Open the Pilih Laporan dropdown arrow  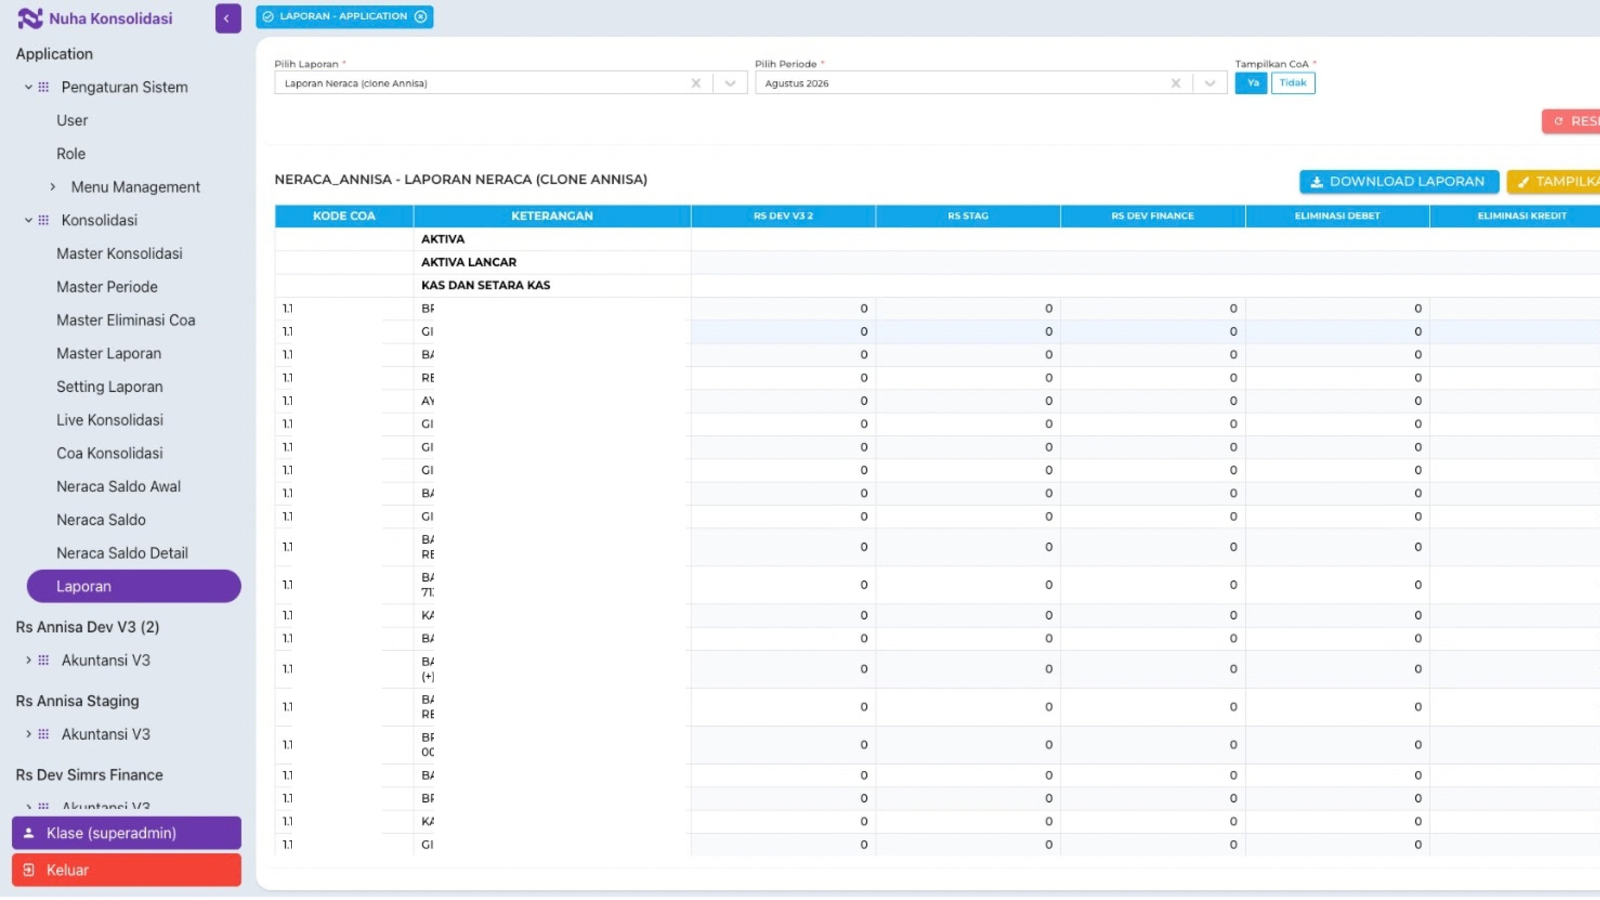tap(730, 83)
